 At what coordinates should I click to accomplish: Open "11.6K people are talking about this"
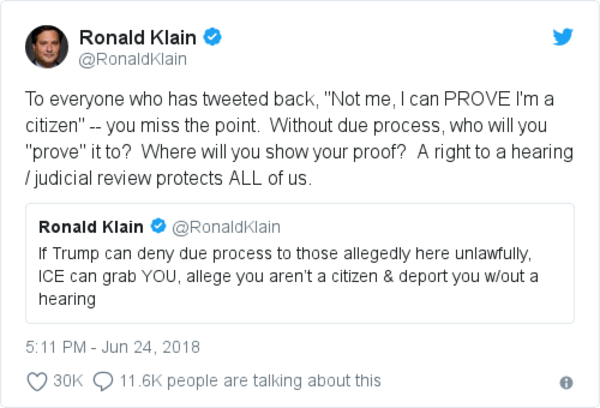click(x=251, y=381)
